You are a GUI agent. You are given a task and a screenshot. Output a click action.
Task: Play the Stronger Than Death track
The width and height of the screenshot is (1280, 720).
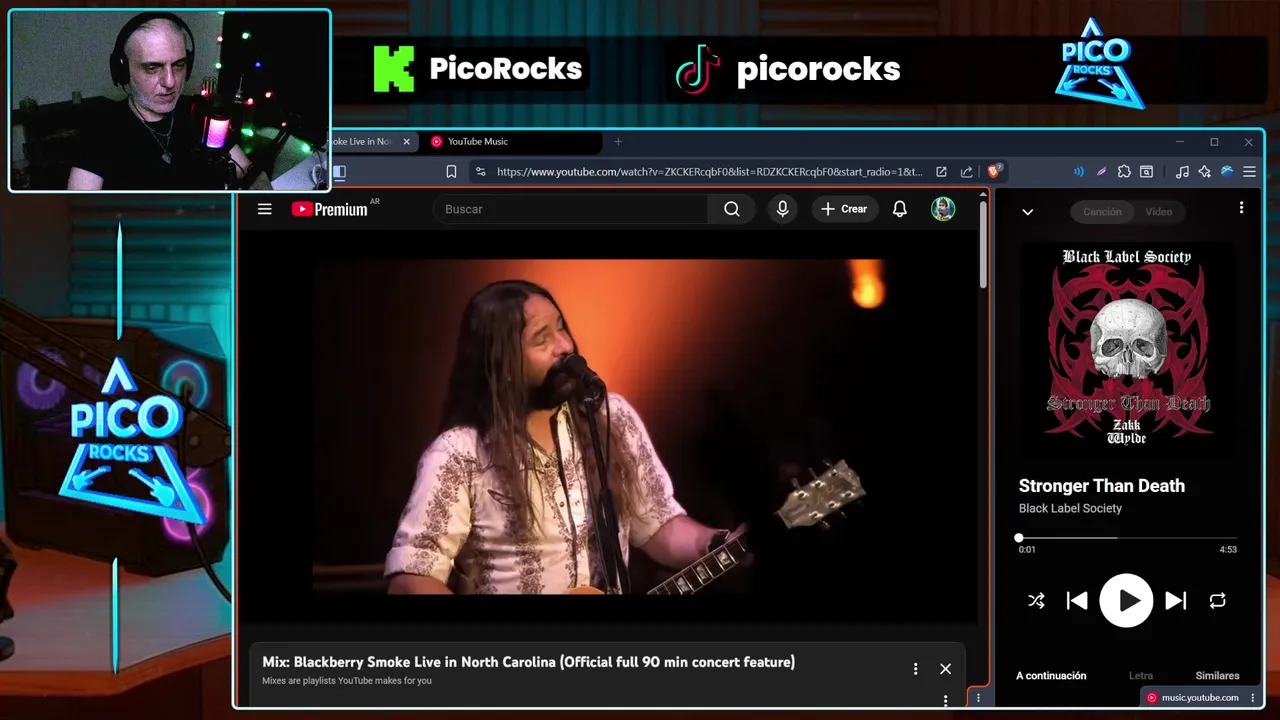pos(1127,601)
